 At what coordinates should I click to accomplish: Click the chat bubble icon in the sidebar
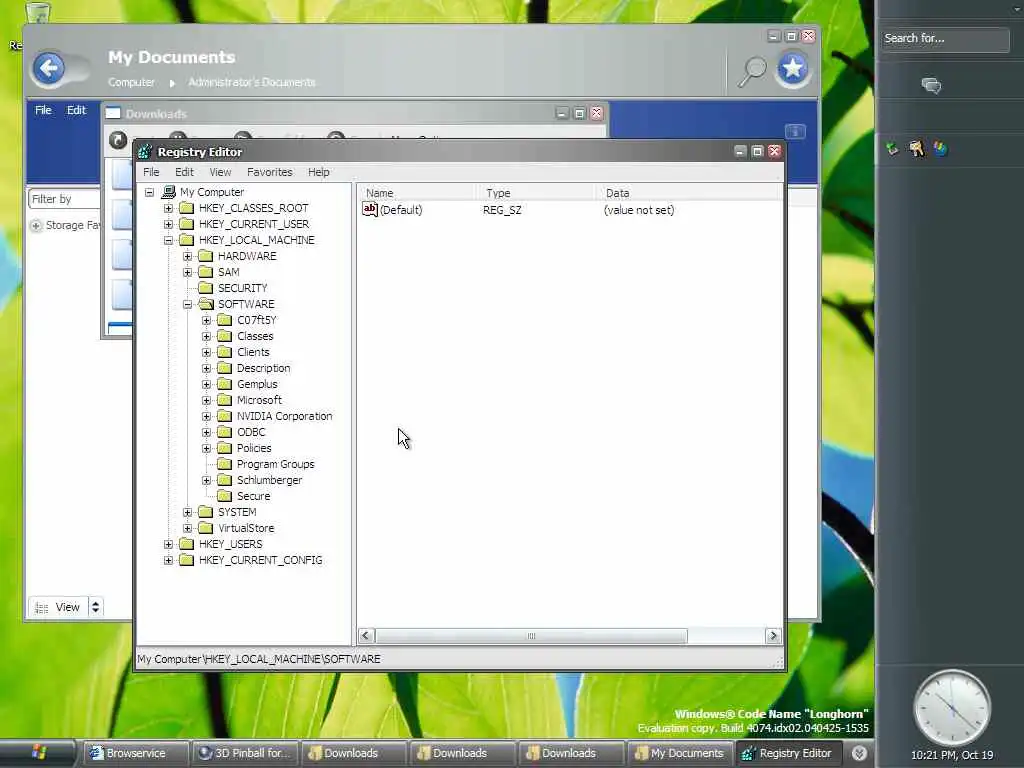931,85
